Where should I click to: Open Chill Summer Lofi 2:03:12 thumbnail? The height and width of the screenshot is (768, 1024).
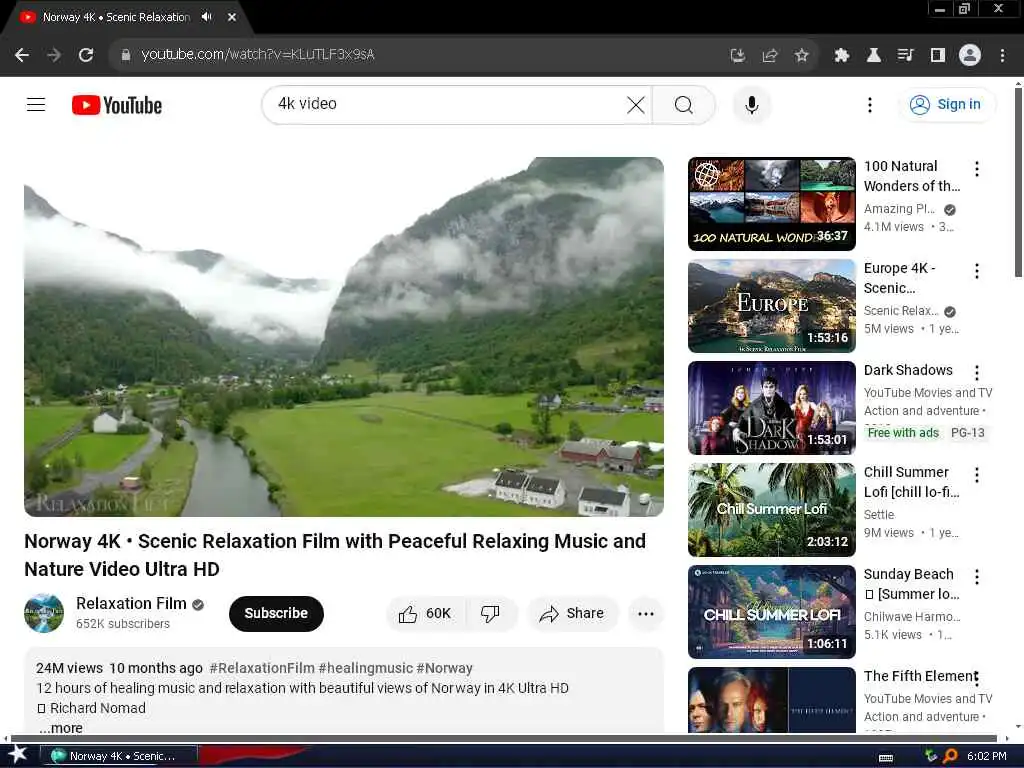tap(771, 509)
